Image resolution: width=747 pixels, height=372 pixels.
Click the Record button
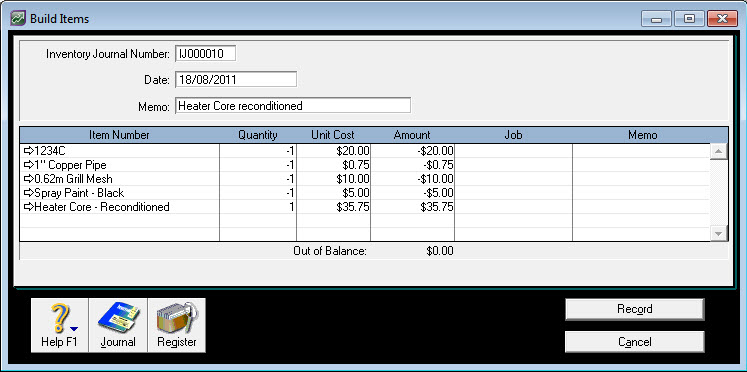635,309
